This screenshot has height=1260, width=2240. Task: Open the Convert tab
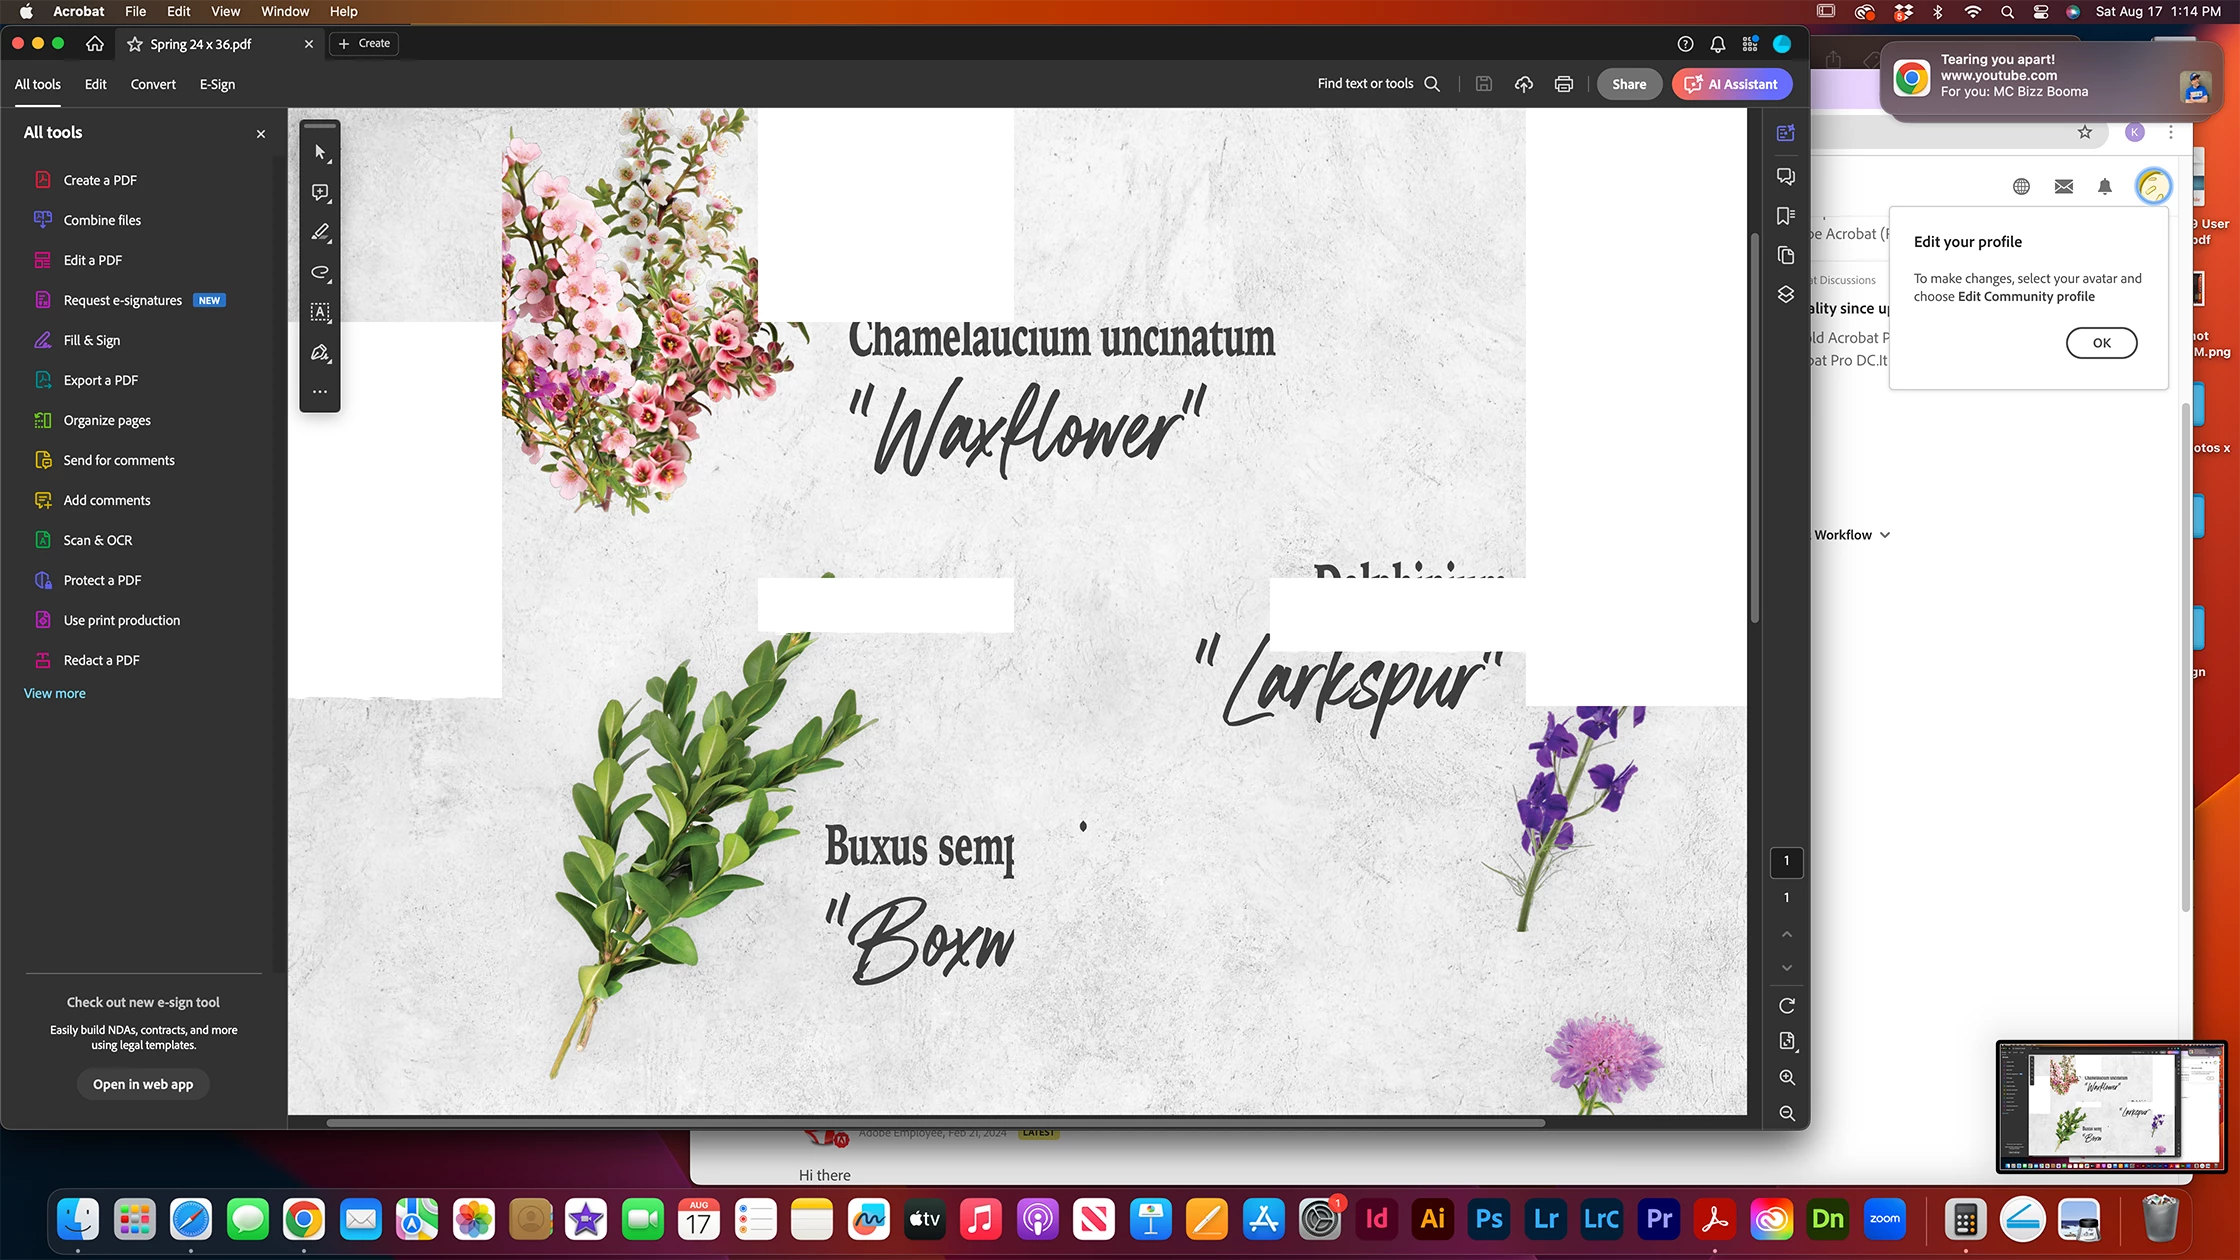(153, 84)
